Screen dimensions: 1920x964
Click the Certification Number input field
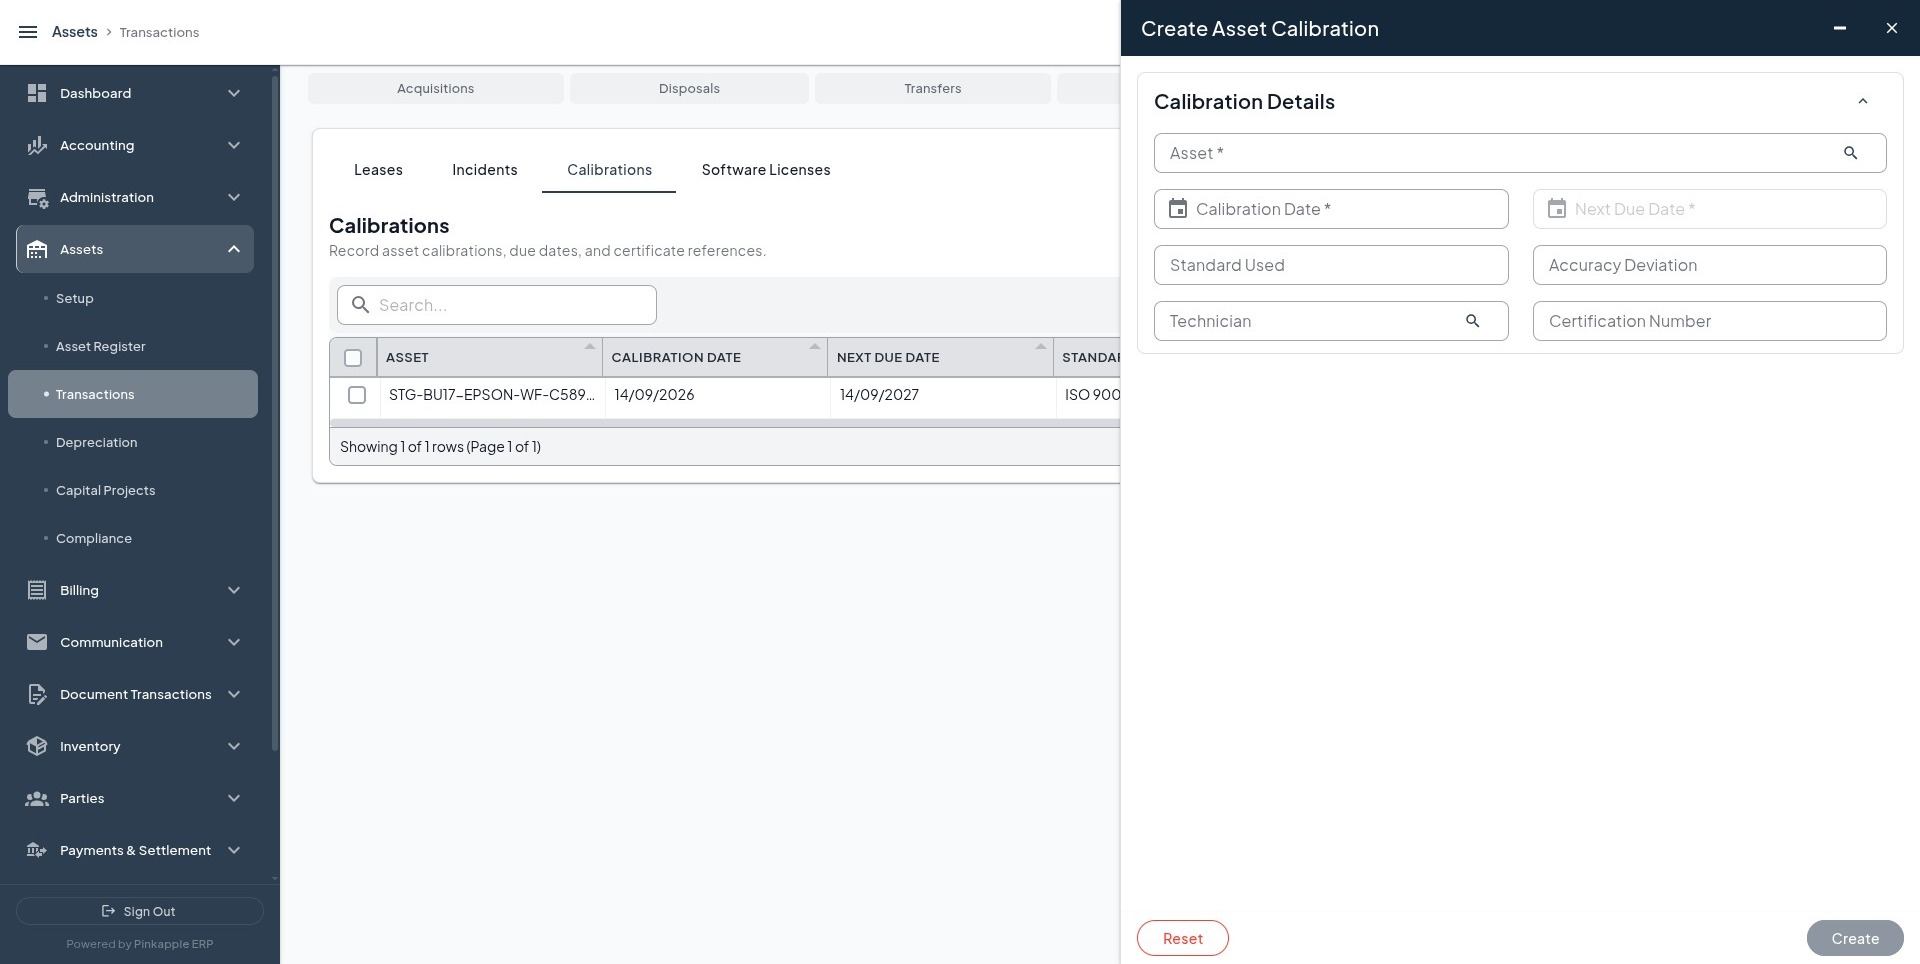pos(1710,321)
